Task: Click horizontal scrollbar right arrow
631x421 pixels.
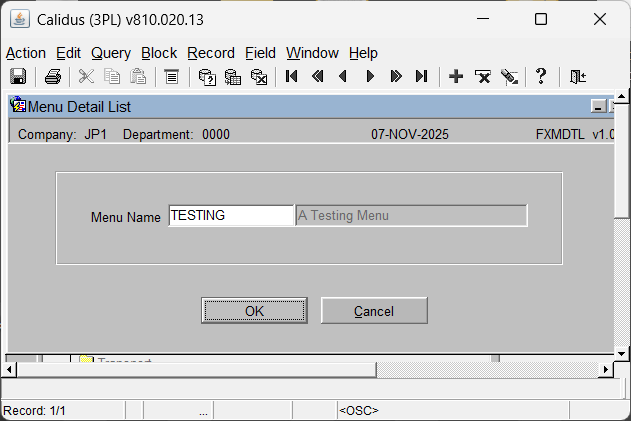Action: coord(606,369)
